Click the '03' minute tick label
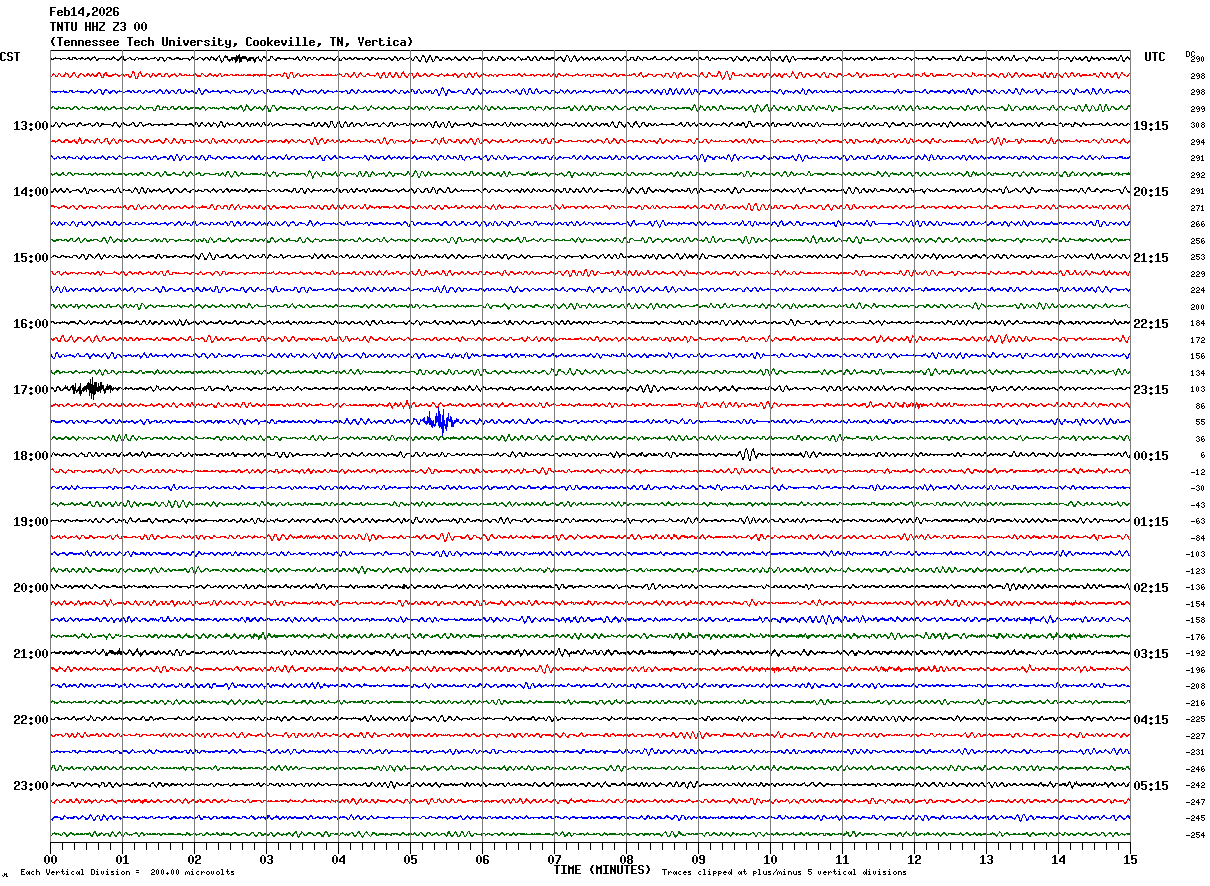The image size is (1210, 886). (x=266, y=859)
